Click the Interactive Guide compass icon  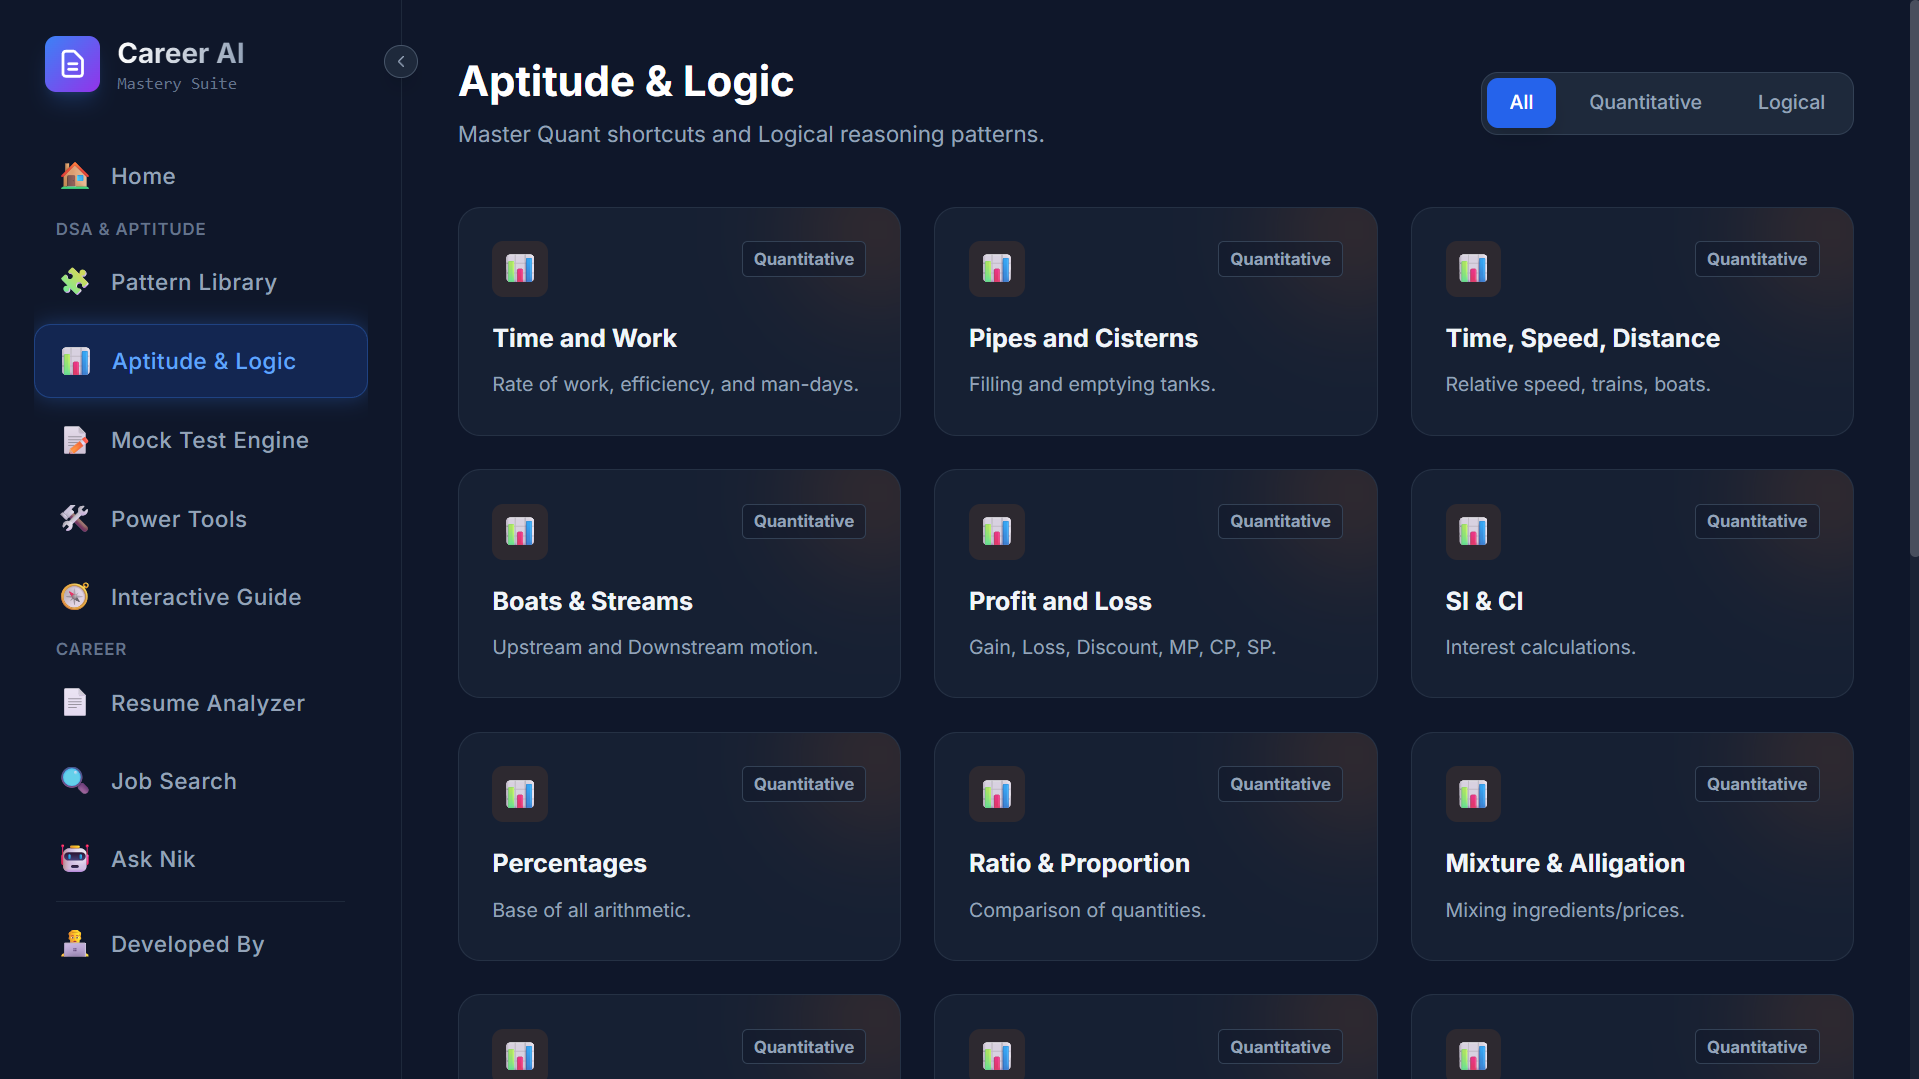[x=75, y=597]
